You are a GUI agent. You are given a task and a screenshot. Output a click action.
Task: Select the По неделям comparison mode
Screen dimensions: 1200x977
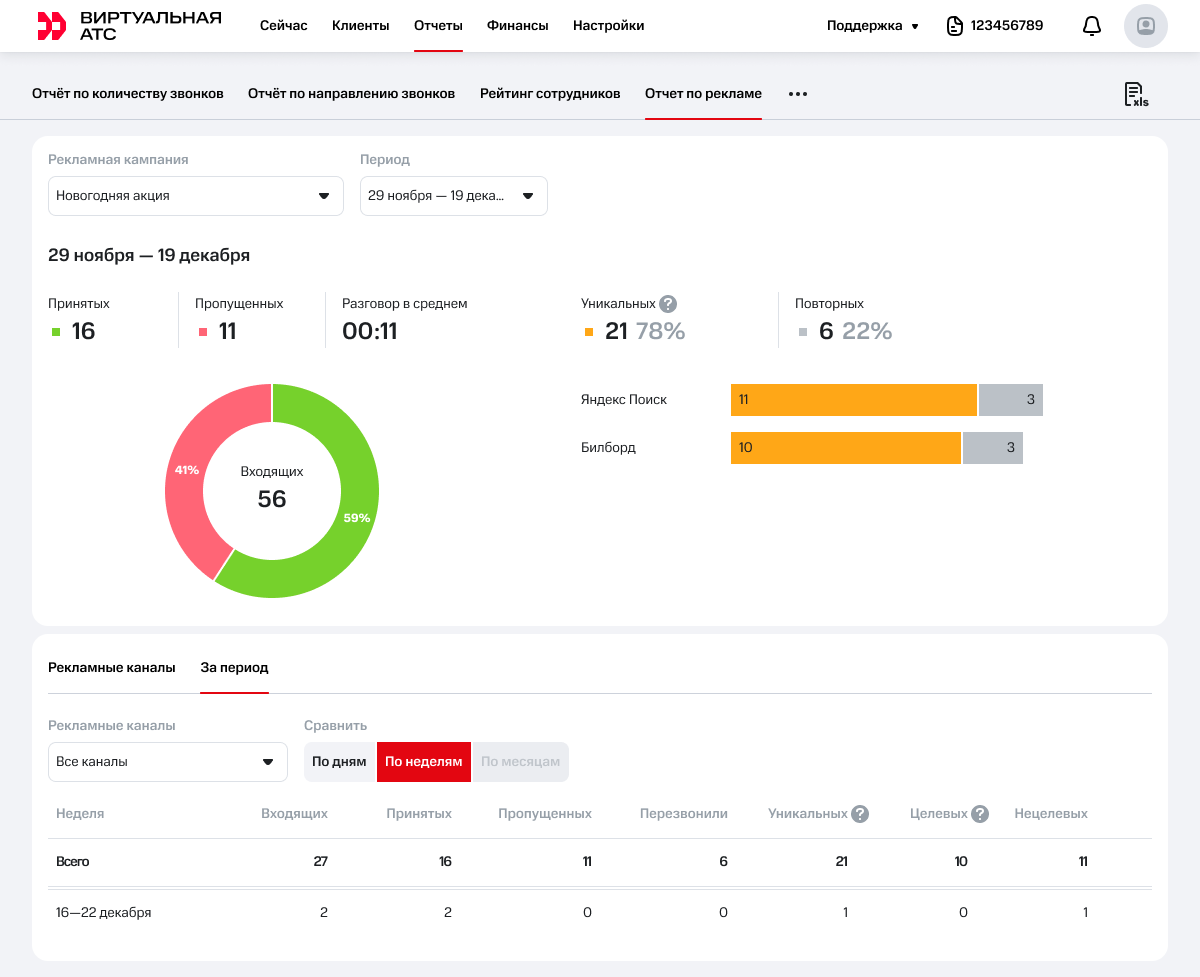(424, 762)
